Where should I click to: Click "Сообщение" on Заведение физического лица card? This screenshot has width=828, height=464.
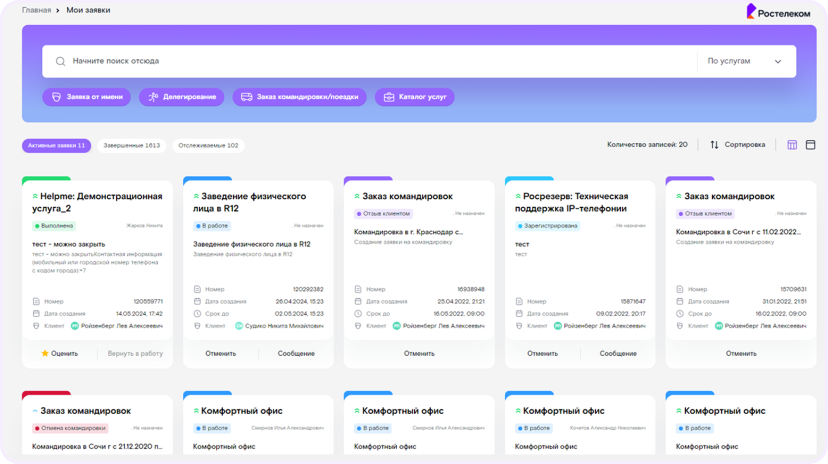tap(296, 354)
